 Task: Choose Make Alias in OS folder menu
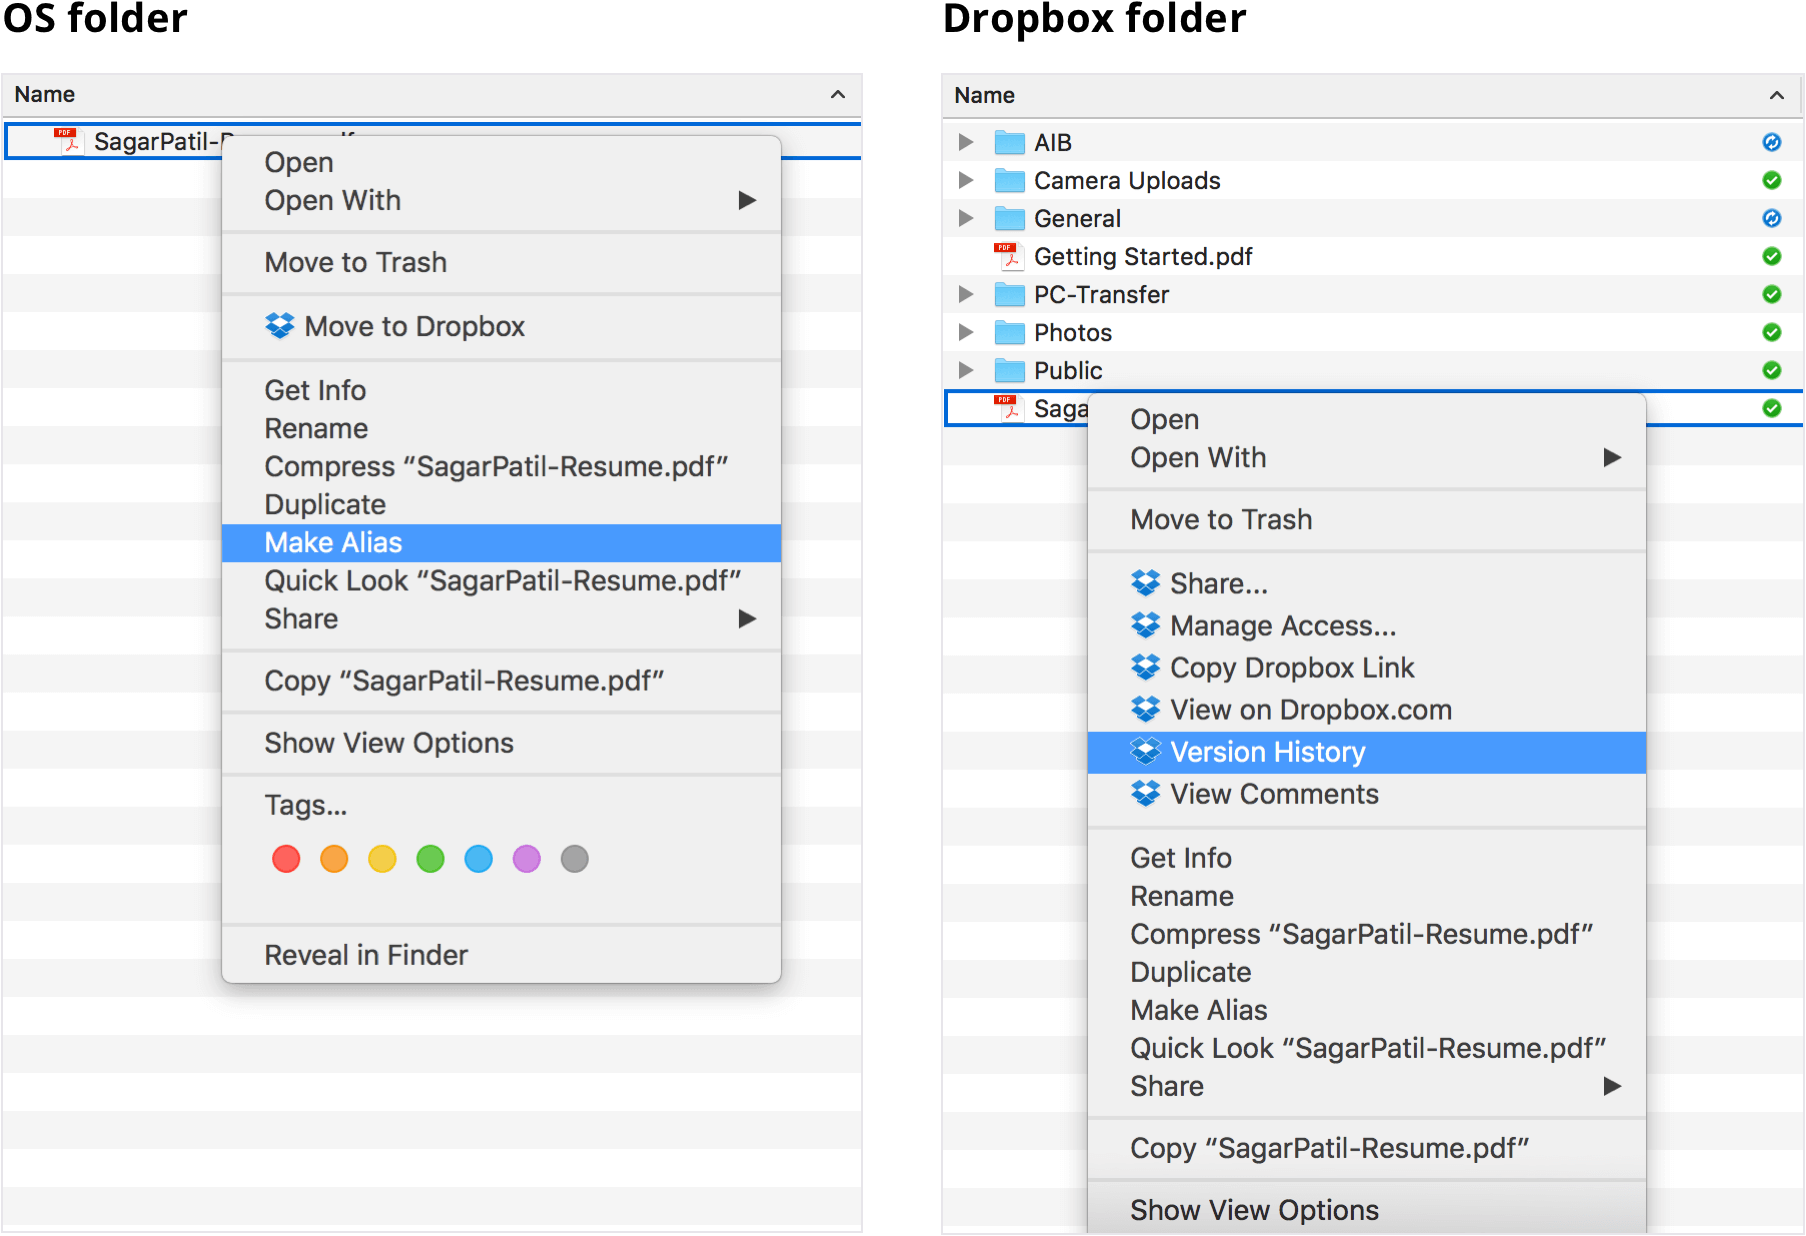click(502, 542)
